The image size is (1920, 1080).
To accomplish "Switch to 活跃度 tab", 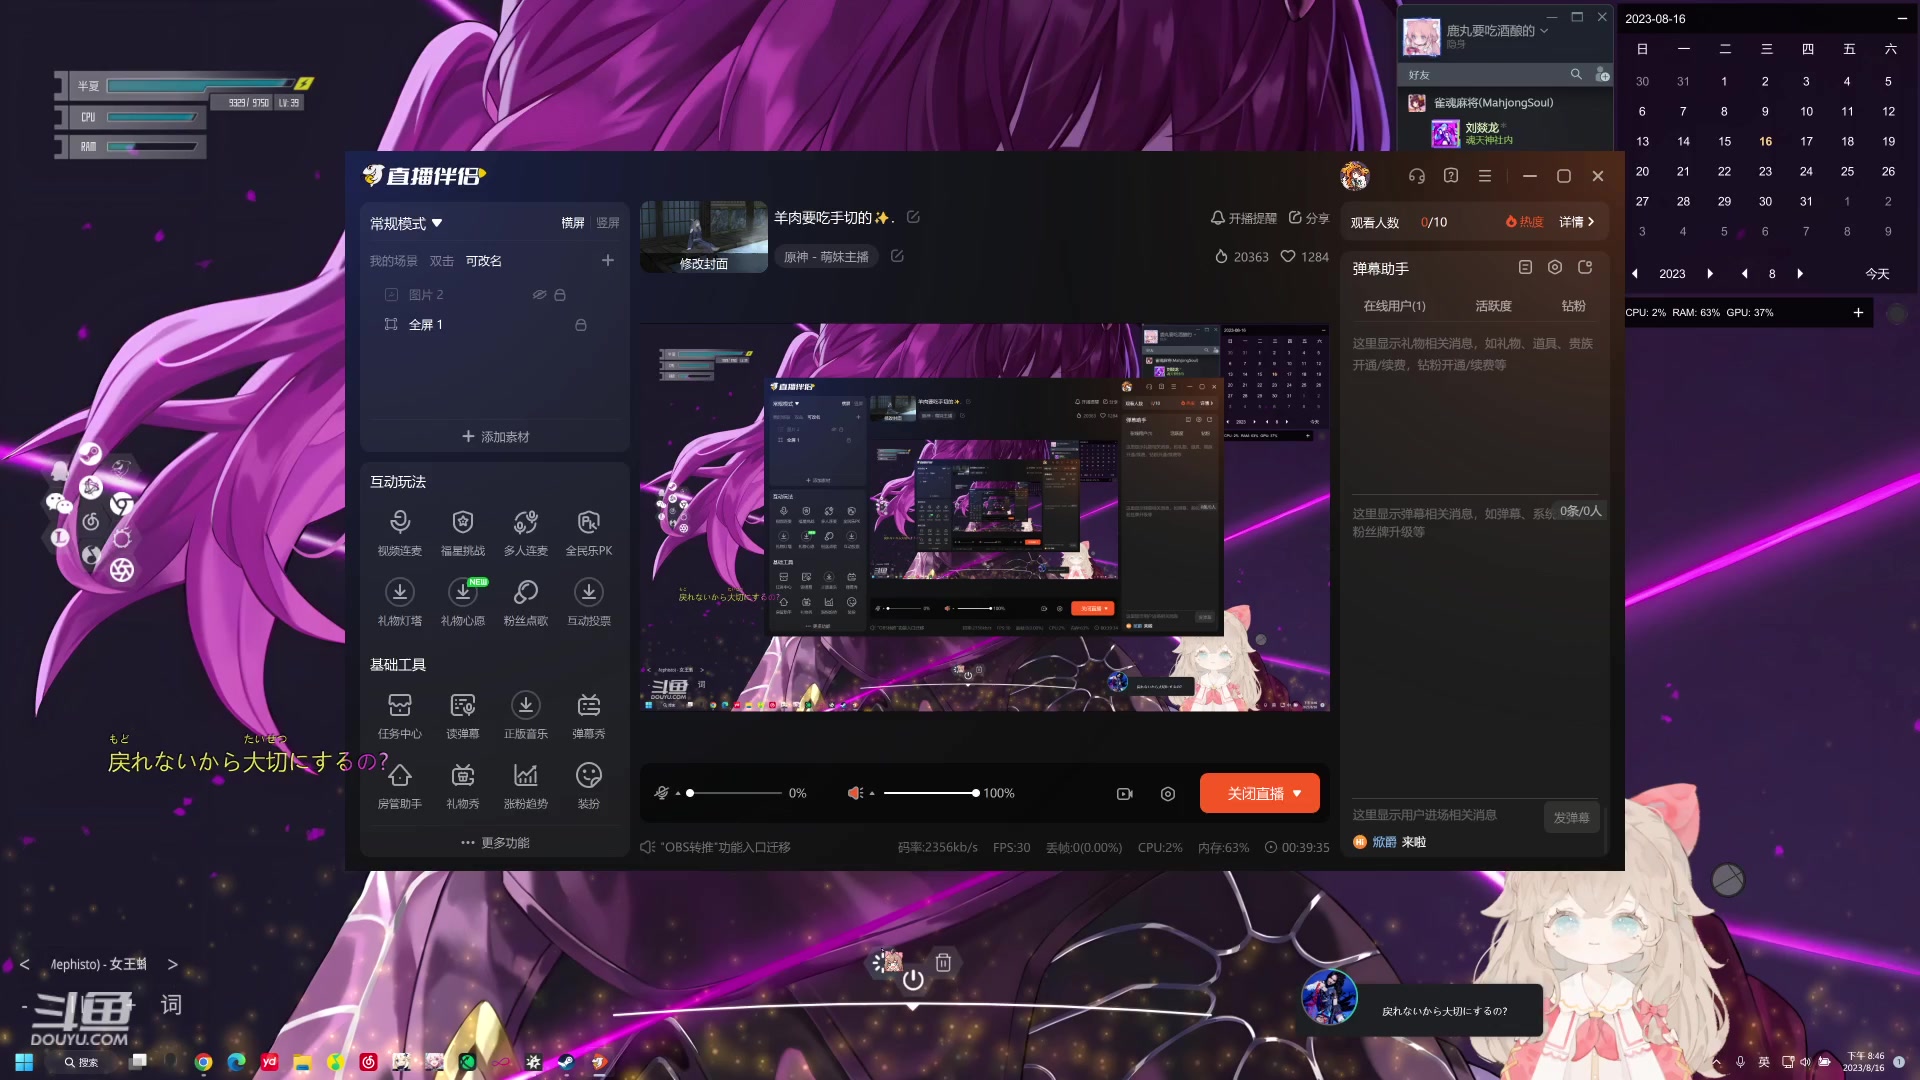I will coord(1493,306).
